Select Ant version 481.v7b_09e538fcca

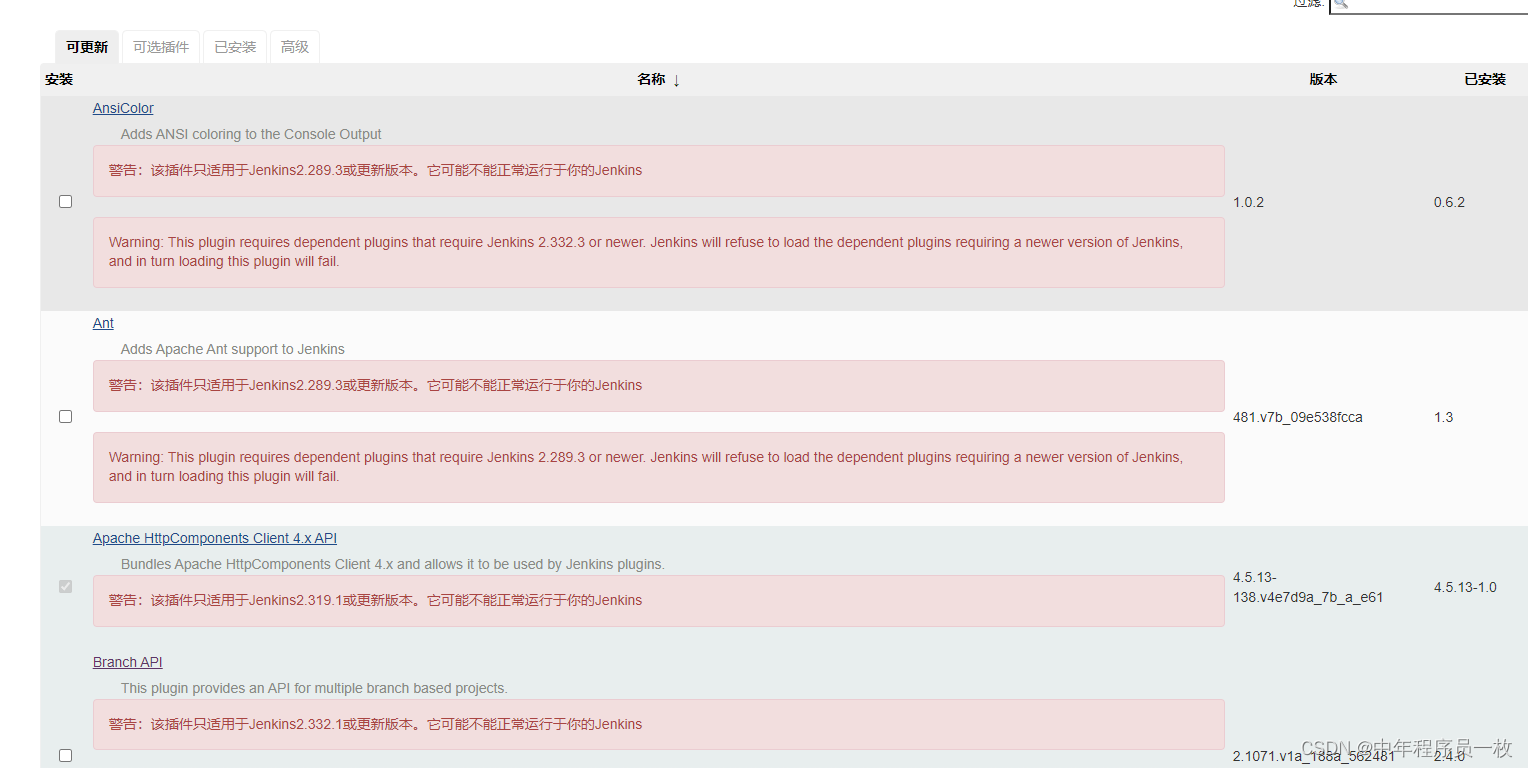click(1298, 417)
